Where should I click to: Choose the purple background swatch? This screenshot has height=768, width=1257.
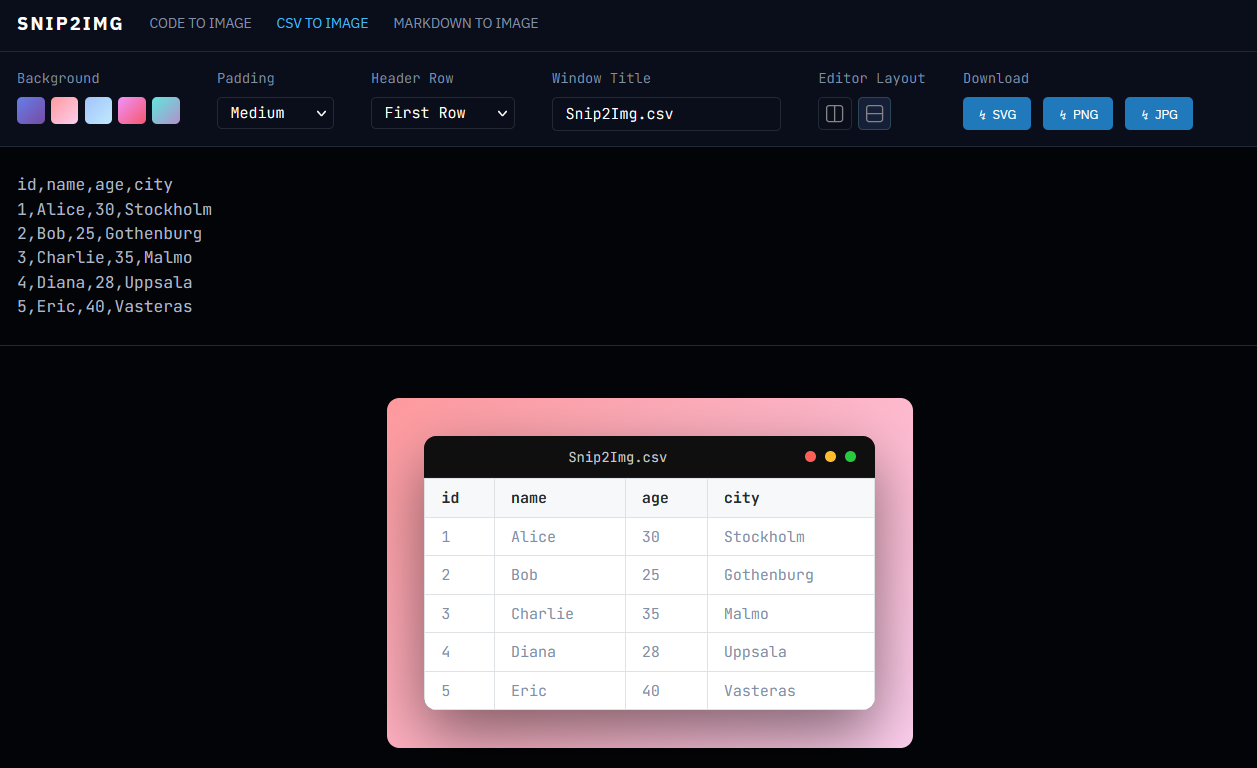31,110
